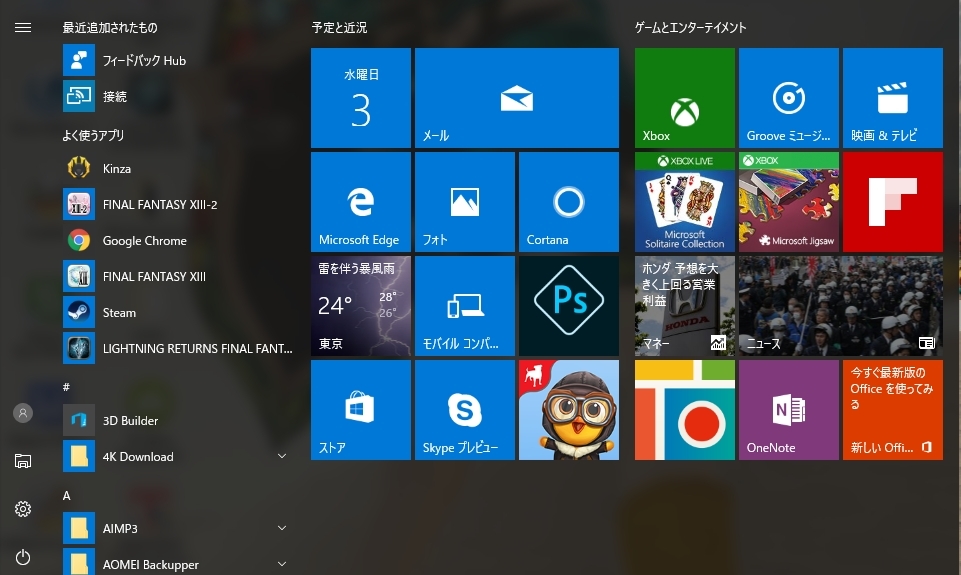961x575 pixels.
Task: Open the Zynga owl pilot game tile
Action: tap(569, 409)
